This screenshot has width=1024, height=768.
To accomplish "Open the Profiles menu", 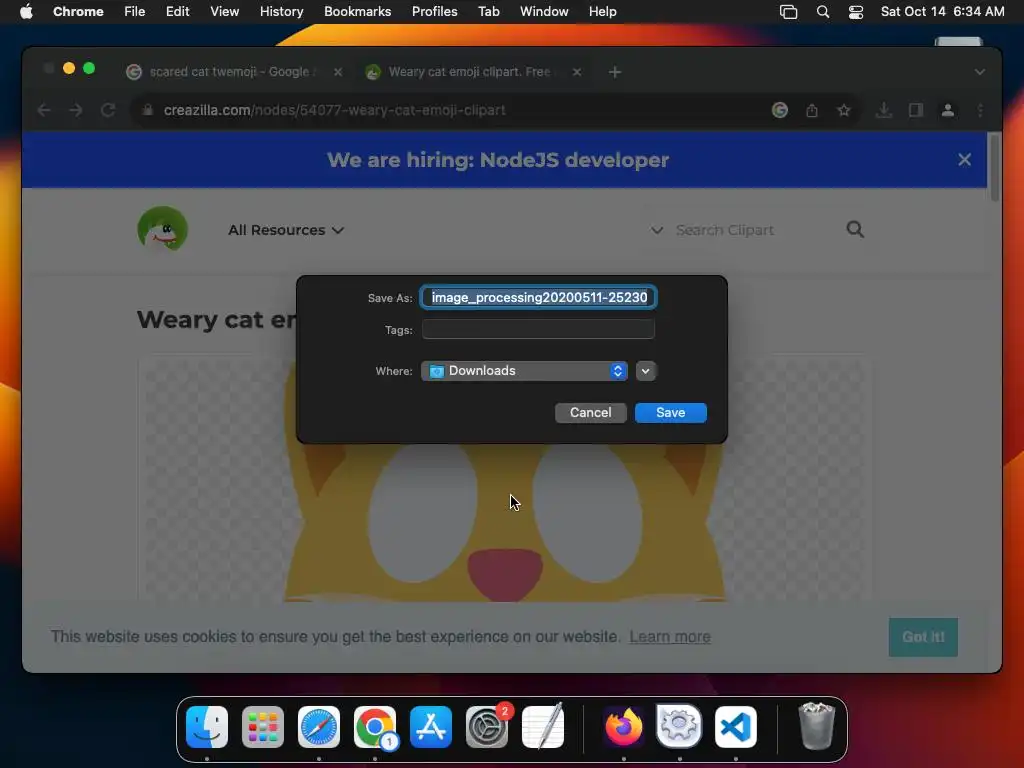I will (x=434, y=12).
